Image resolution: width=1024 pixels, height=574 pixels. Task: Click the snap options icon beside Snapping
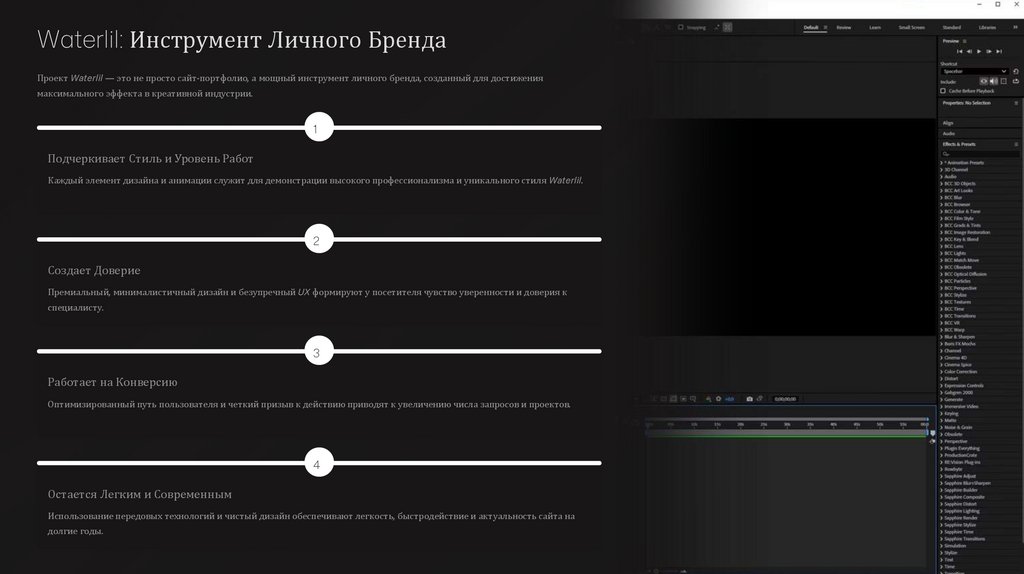716,27
